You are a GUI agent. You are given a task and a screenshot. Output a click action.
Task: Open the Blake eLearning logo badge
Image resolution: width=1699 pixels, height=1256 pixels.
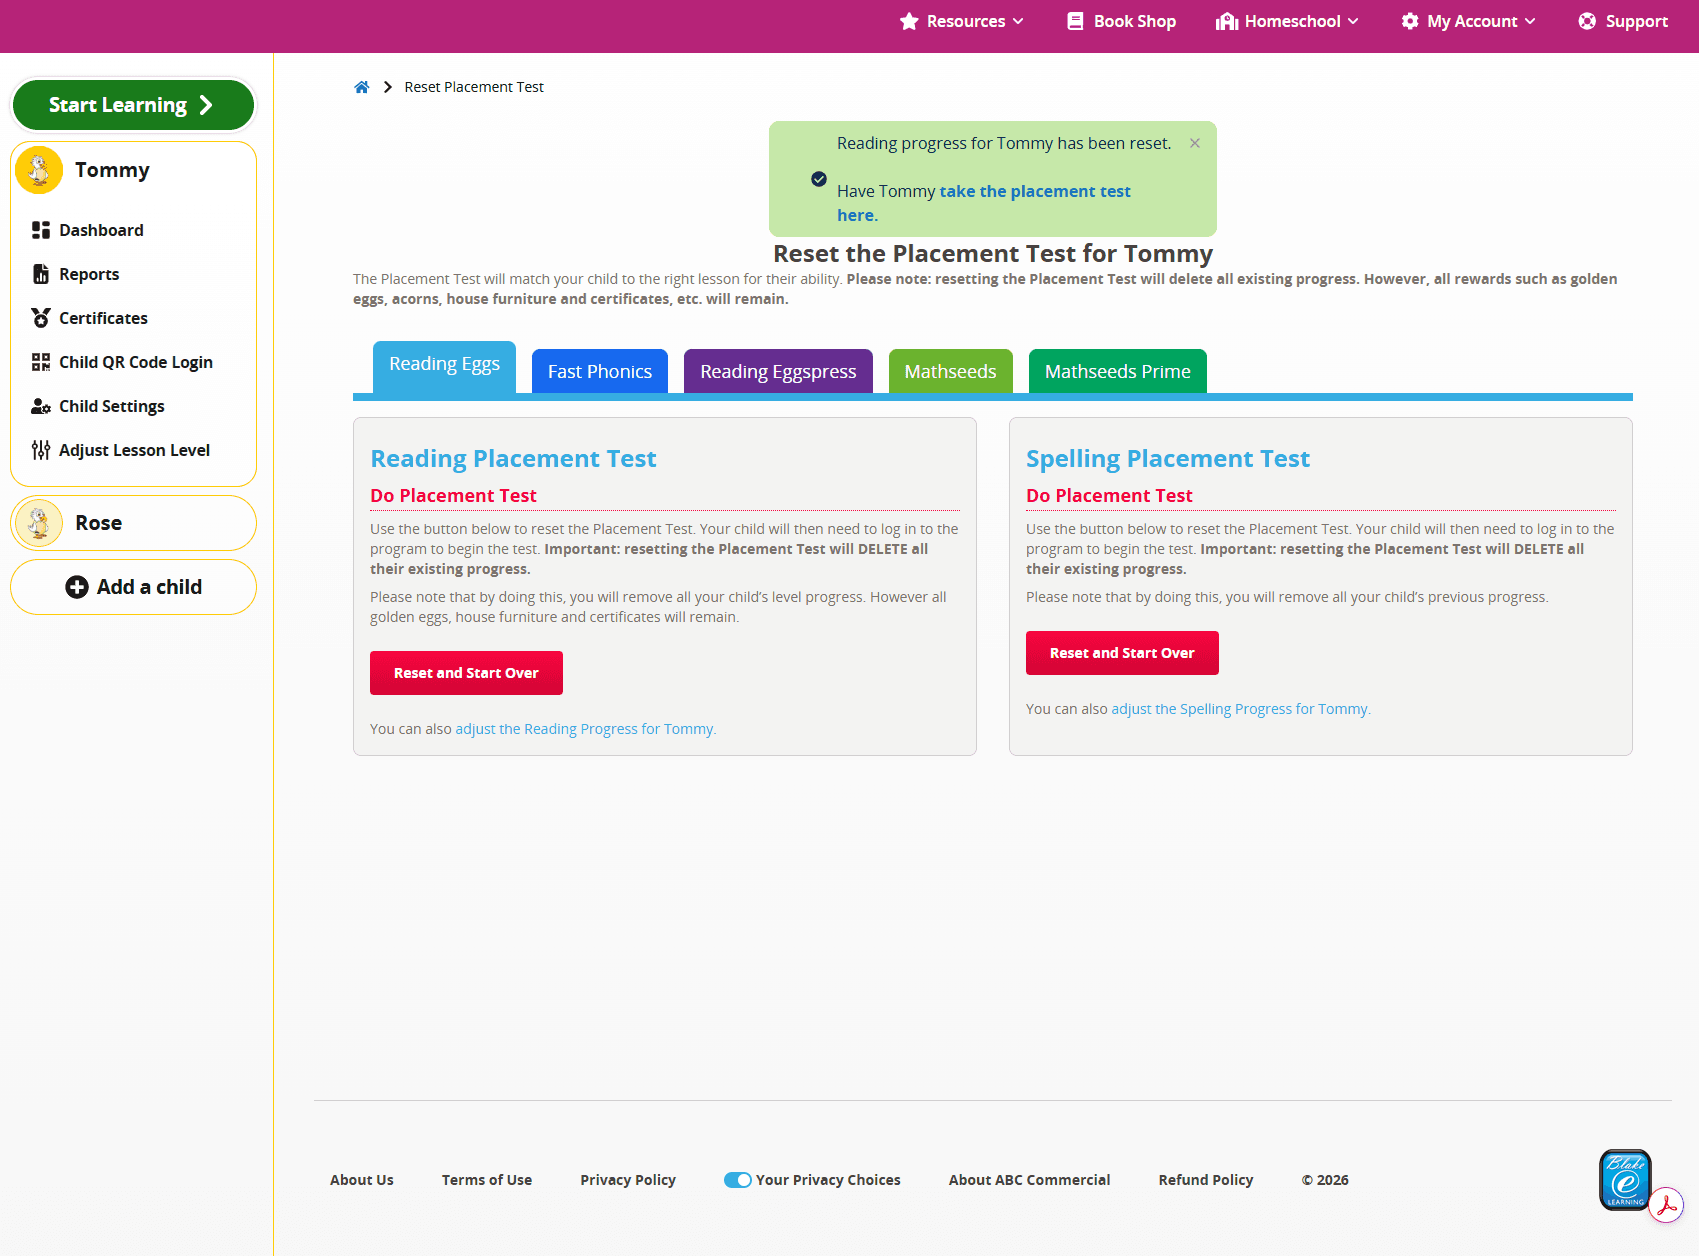1625,1180
